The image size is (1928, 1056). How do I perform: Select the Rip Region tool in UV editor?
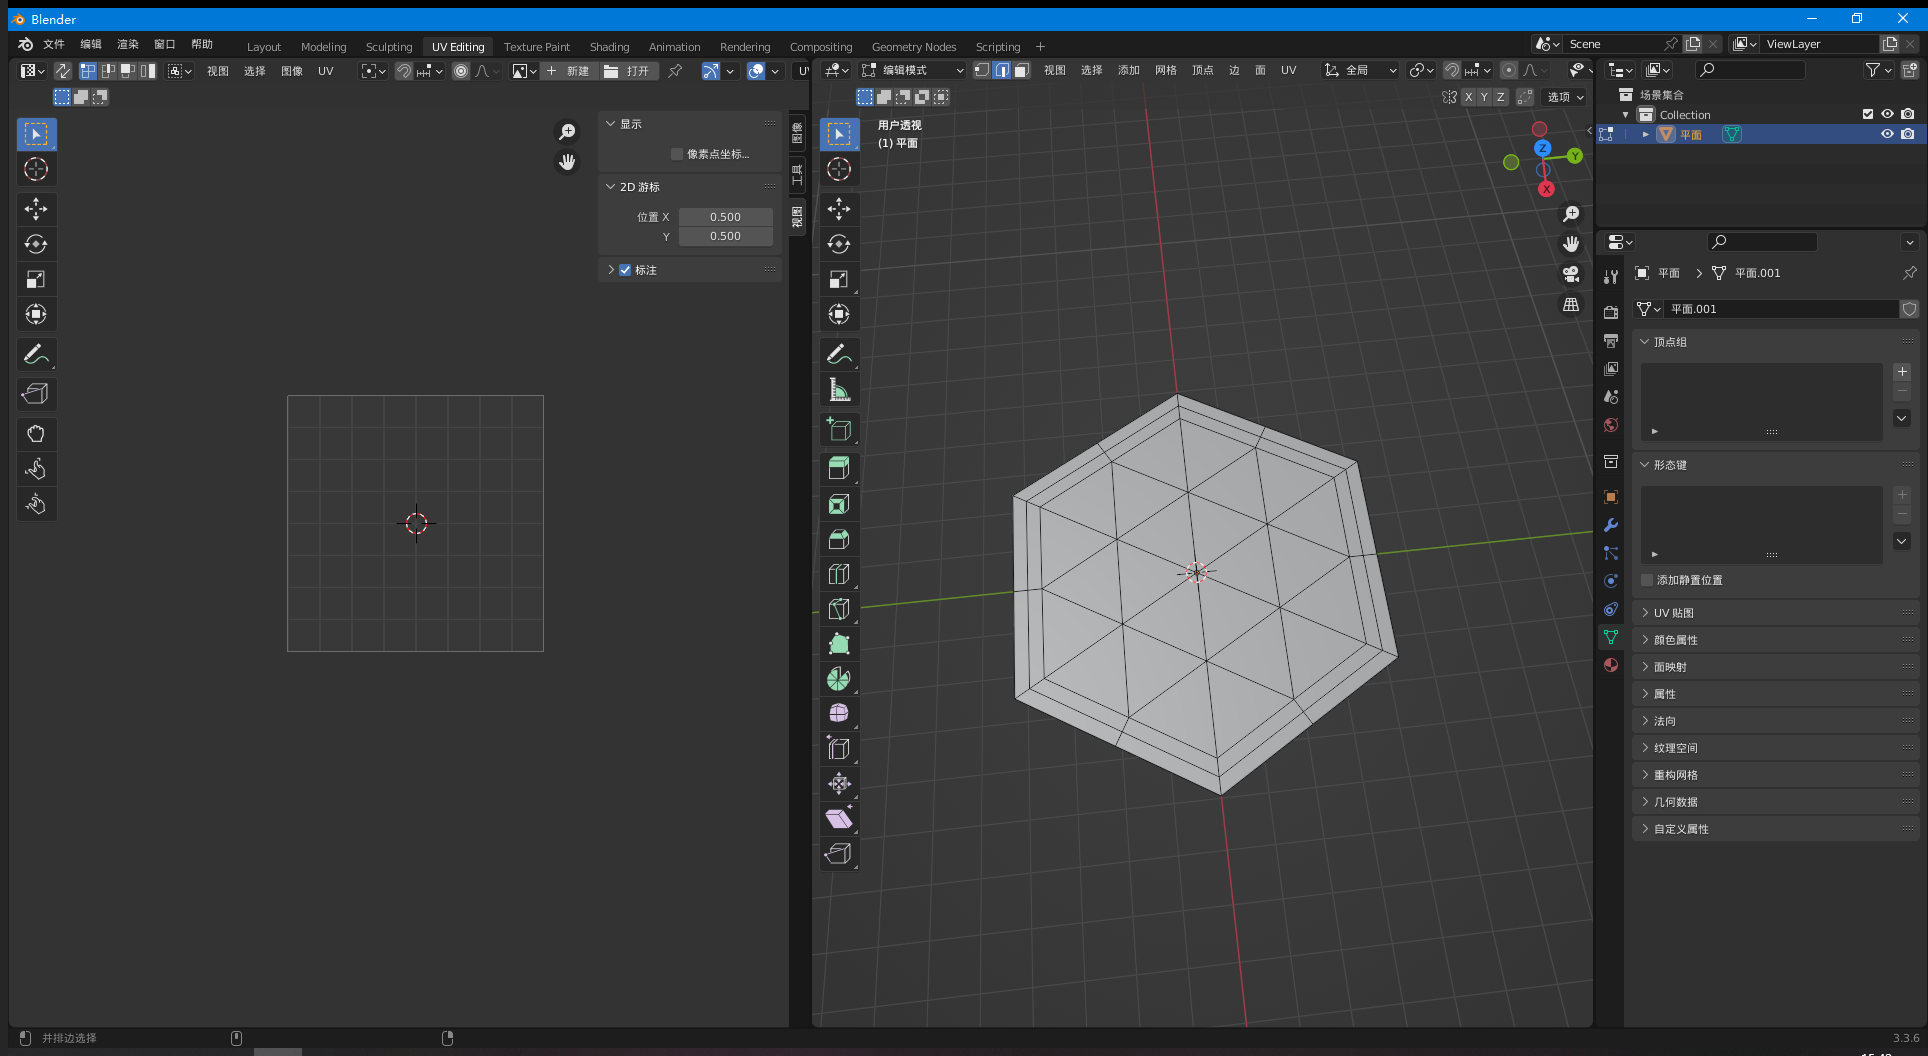tap(36, 394)
